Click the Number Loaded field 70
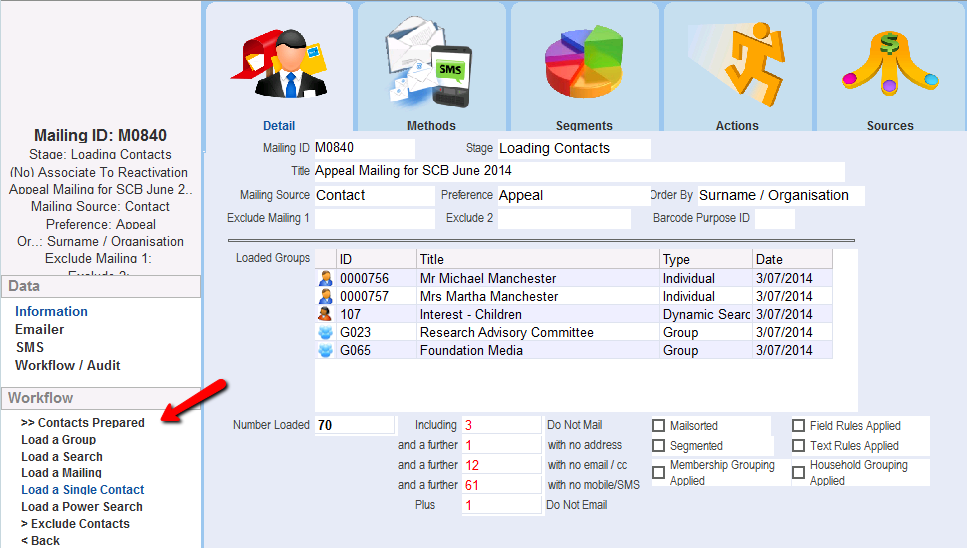The height and width of the screenshot is (548, 967). pos(355,425)
